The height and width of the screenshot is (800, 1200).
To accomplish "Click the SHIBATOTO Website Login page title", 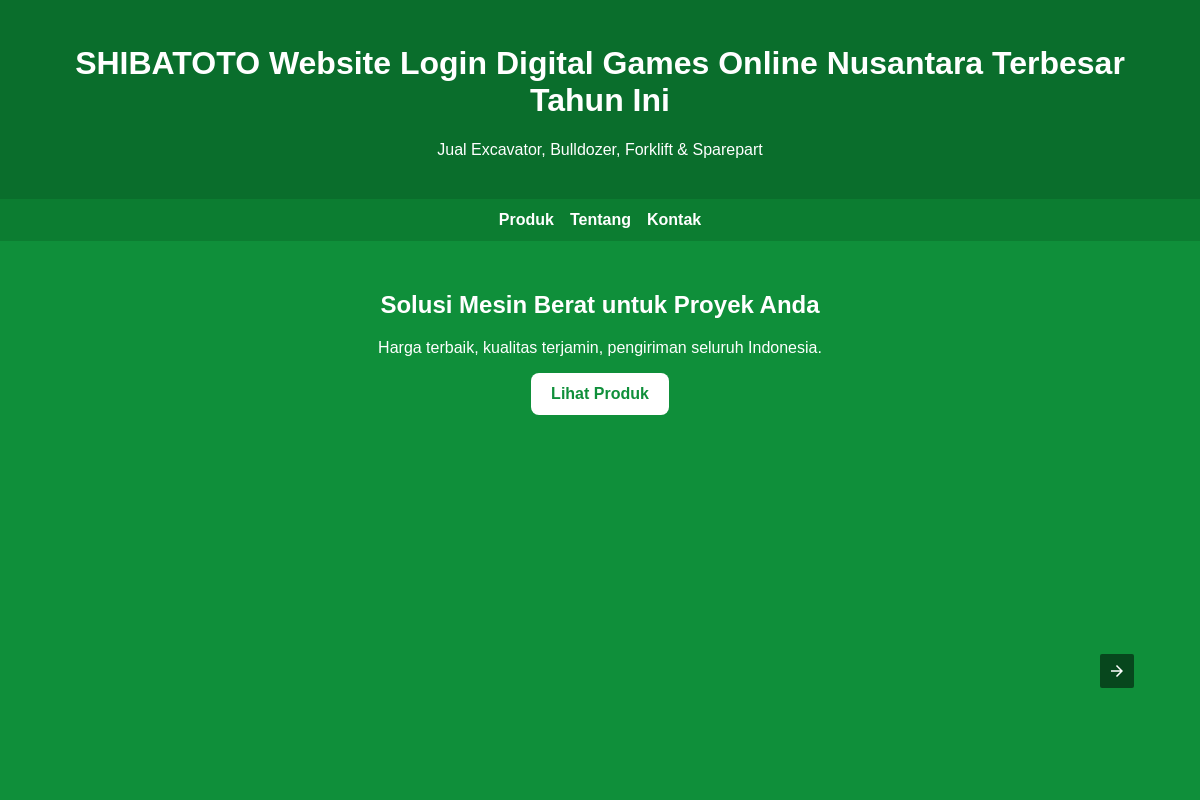I will point(600,82).
